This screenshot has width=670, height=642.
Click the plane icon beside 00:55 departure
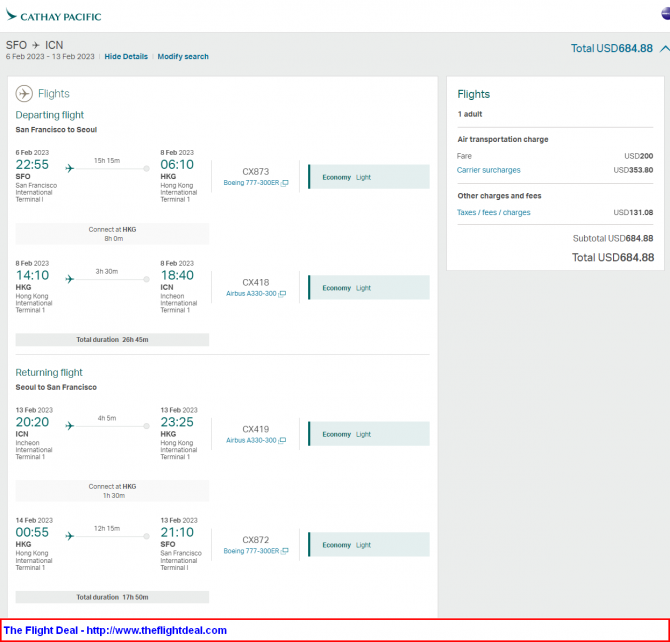pyautogui.click(x=70, y=536)
